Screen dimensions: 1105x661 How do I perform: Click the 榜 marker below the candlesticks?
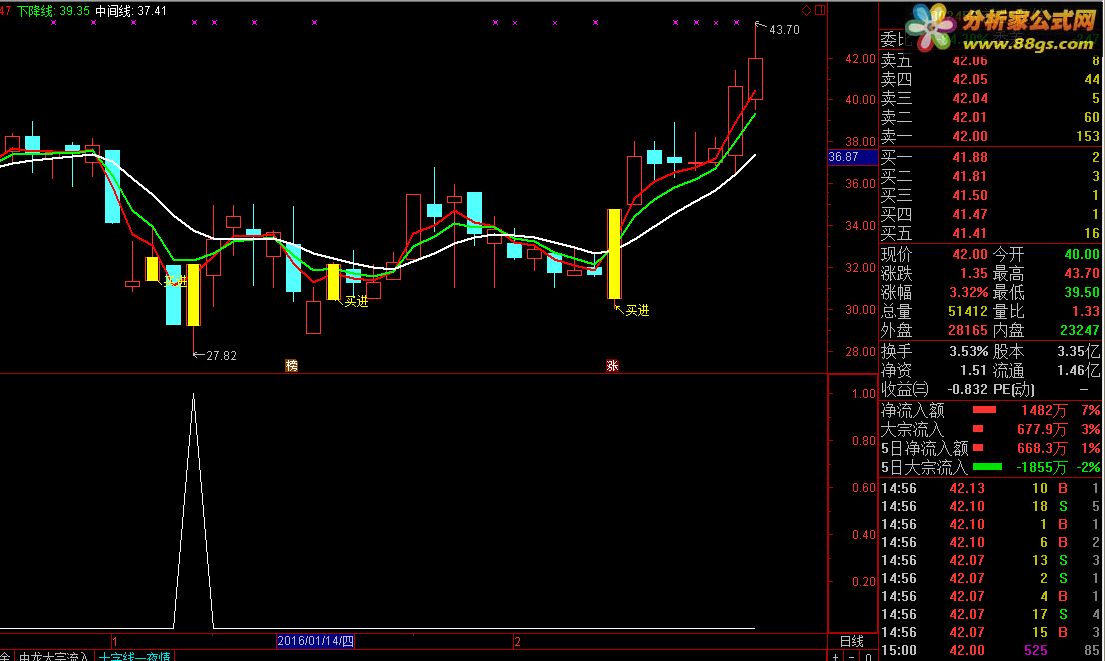click(291, 365)
